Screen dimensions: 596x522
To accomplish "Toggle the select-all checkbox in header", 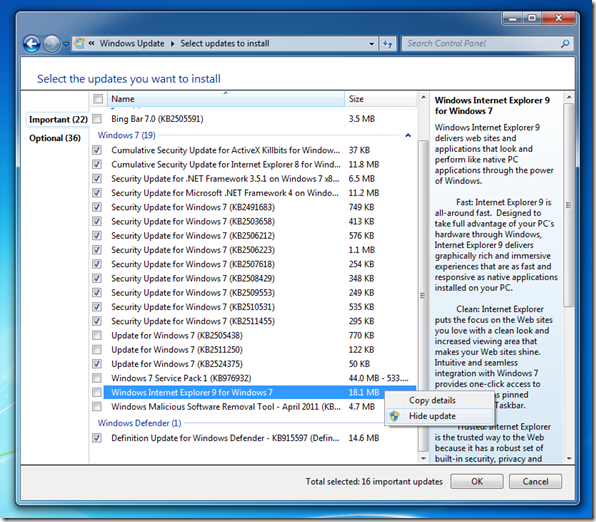I will (x=98, y=99).
